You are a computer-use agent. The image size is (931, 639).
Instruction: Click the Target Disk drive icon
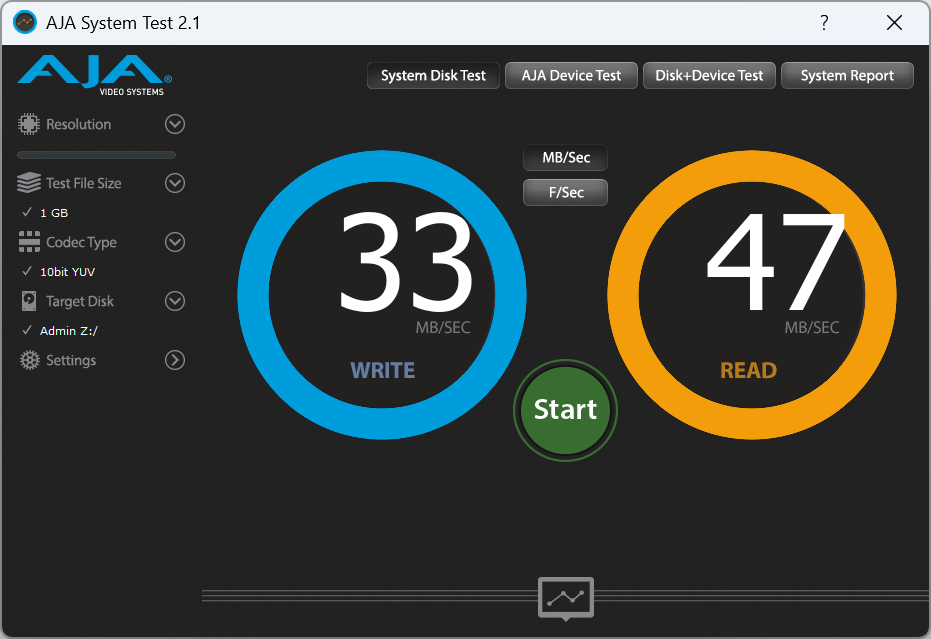(x=28, y=301)
